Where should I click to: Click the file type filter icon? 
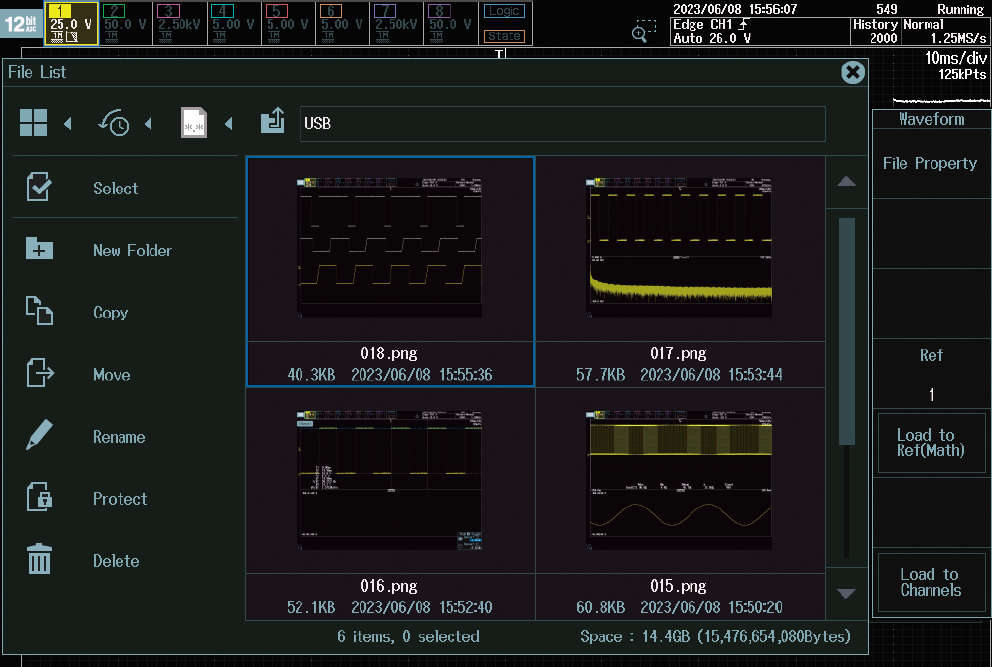194,123
